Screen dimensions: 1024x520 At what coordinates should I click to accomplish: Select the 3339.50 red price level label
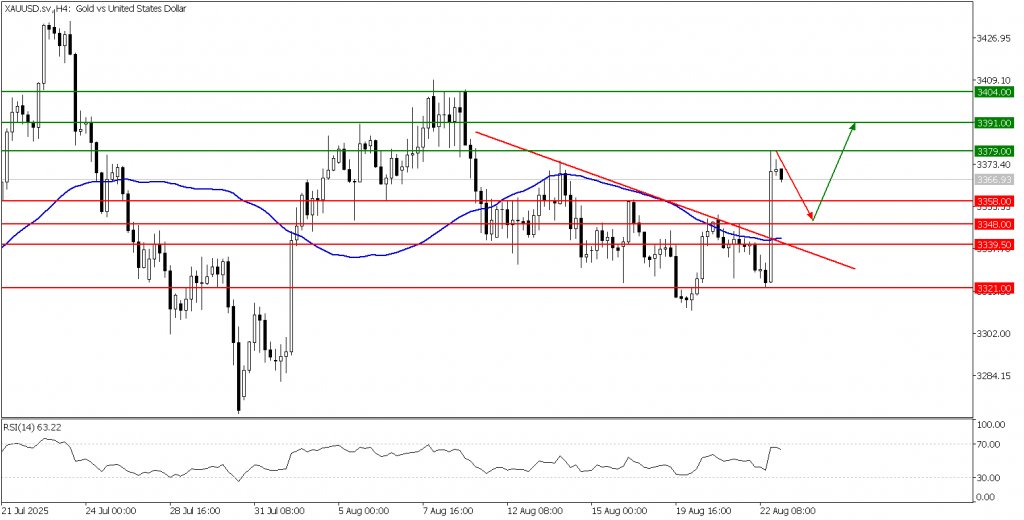994,244
